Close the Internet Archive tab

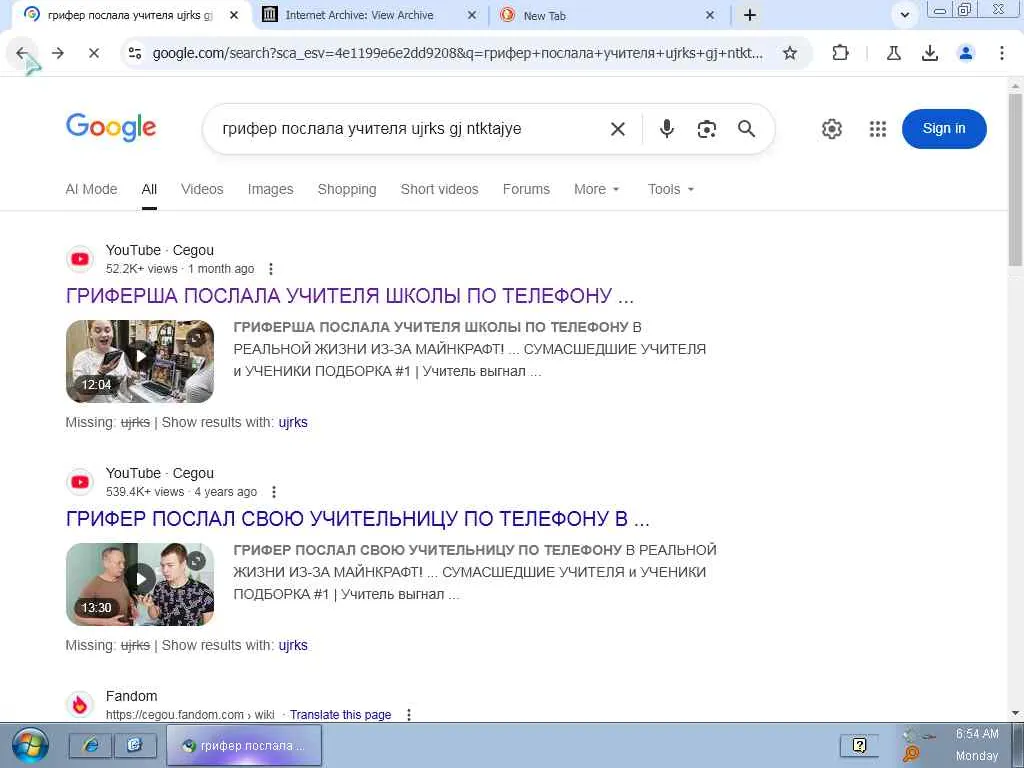(x=472, y=15)
